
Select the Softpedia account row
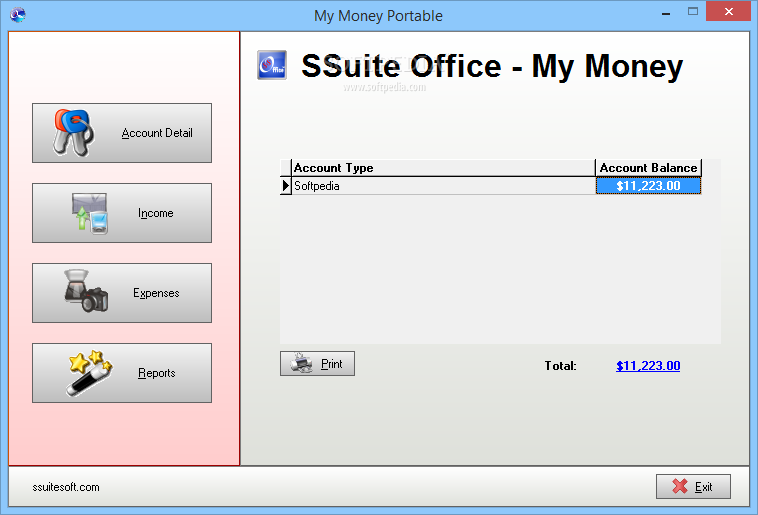pos(442,186)
